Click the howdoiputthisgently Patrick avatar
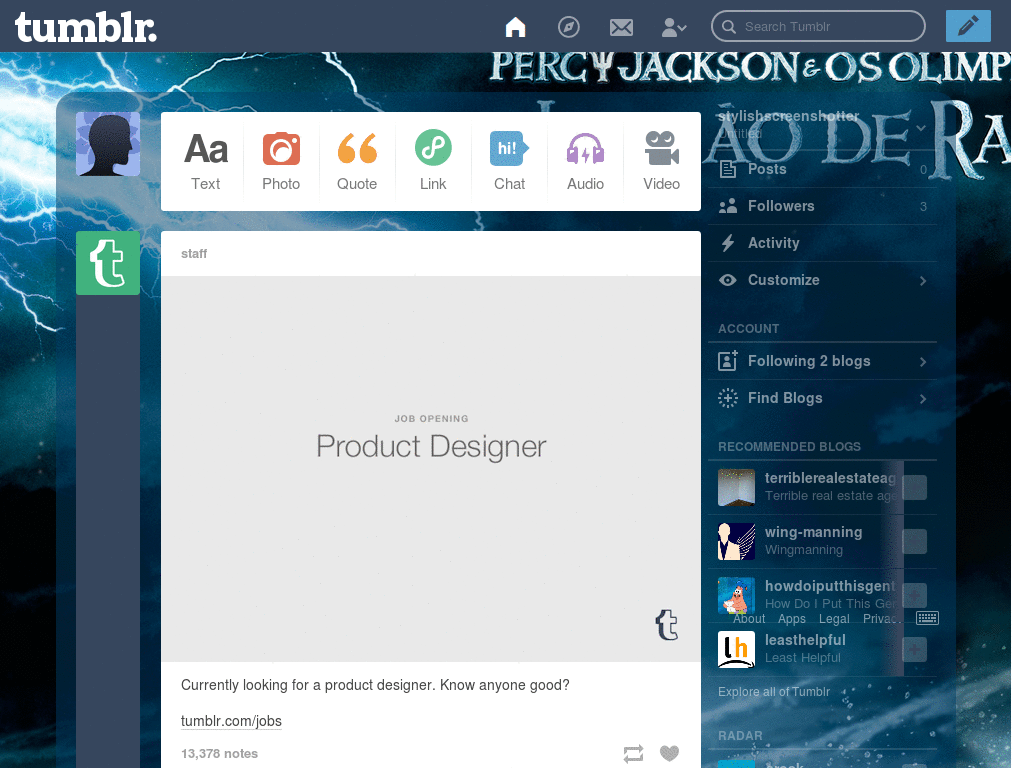Image resolution: width=1024 pixels, height=768 pixels. click(737, 596)
